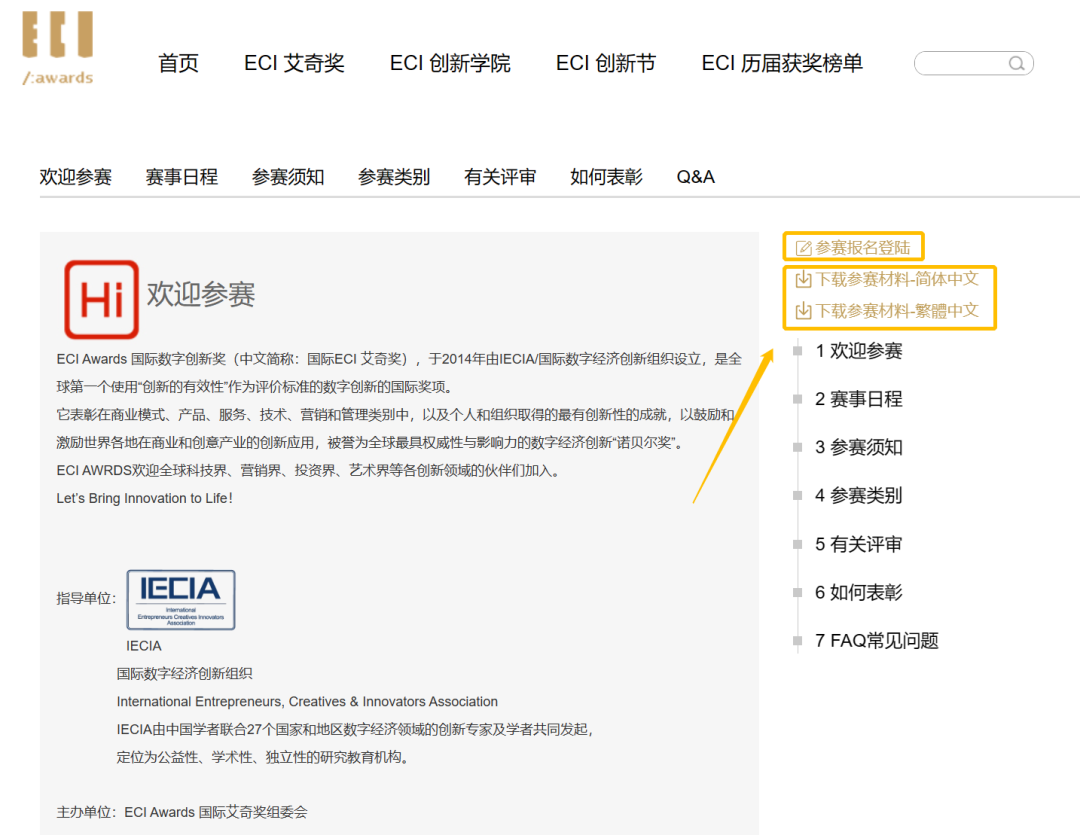
Task: Switch to the 参赛类别 tab
Action: pos(394,176)
